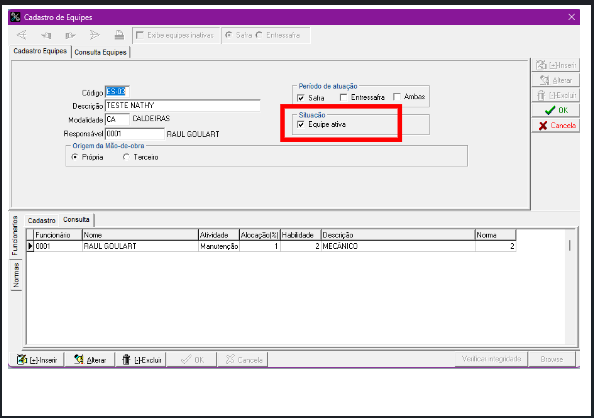The height and width of the screenshot is (418, 594).
Task: Click the Responsável field 0001
Action: pyautogui.click(x=134, y=133)
